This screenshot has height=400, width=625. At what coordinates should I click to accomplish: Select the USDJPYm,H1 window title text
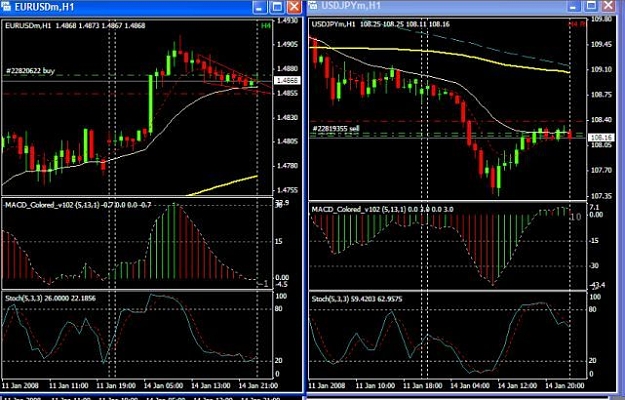(x=351, y=6)
